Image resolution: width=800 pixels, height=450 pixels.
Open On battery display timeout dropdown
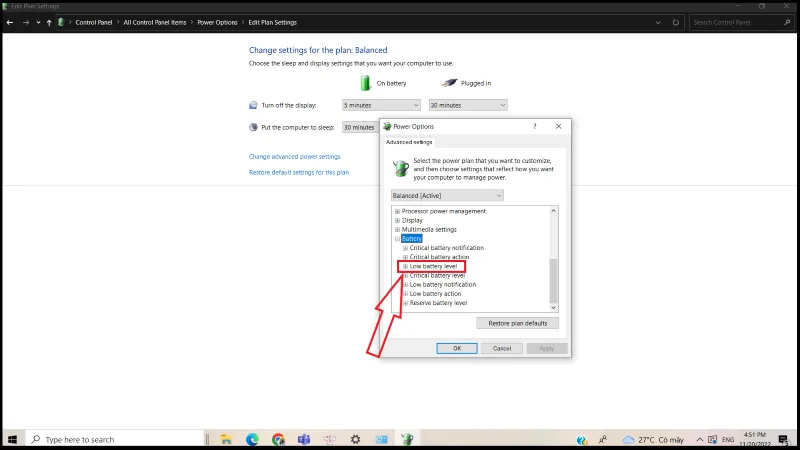coord(381,105)
